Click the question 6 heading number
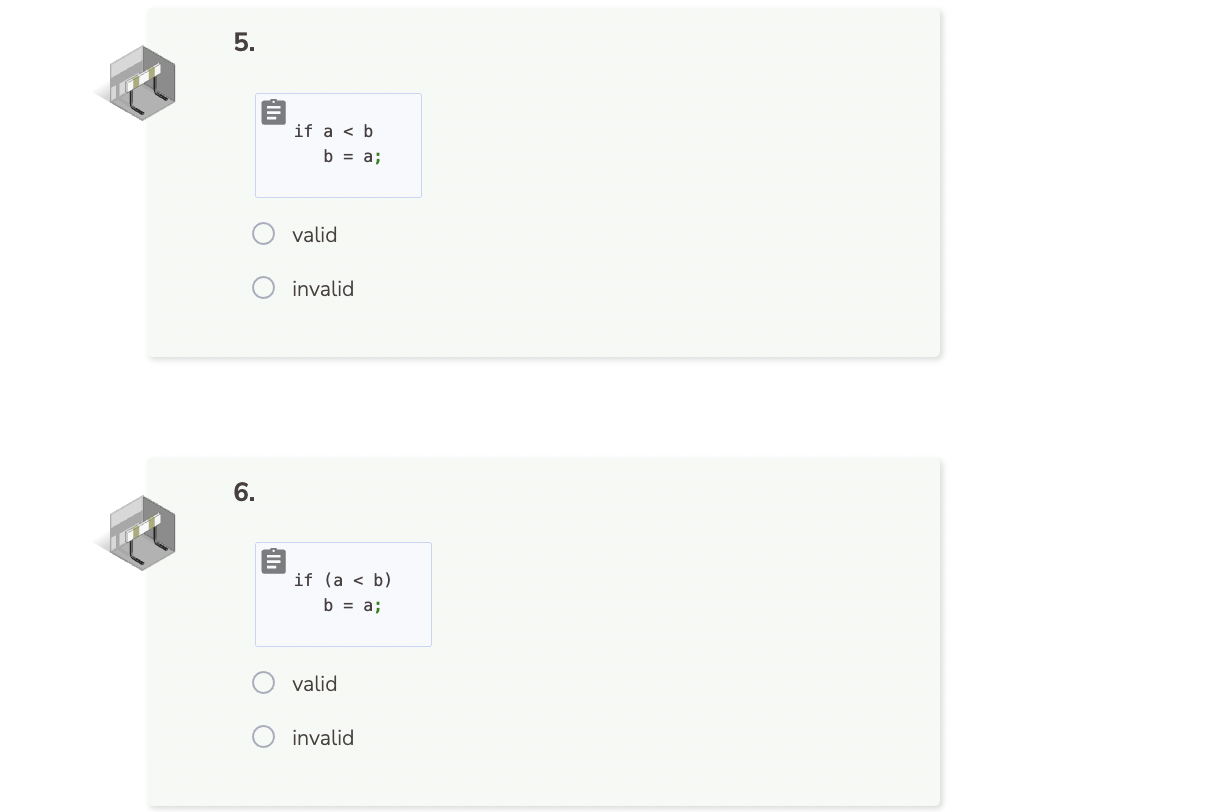The image size is (1222, 812). tap(242, 491)
